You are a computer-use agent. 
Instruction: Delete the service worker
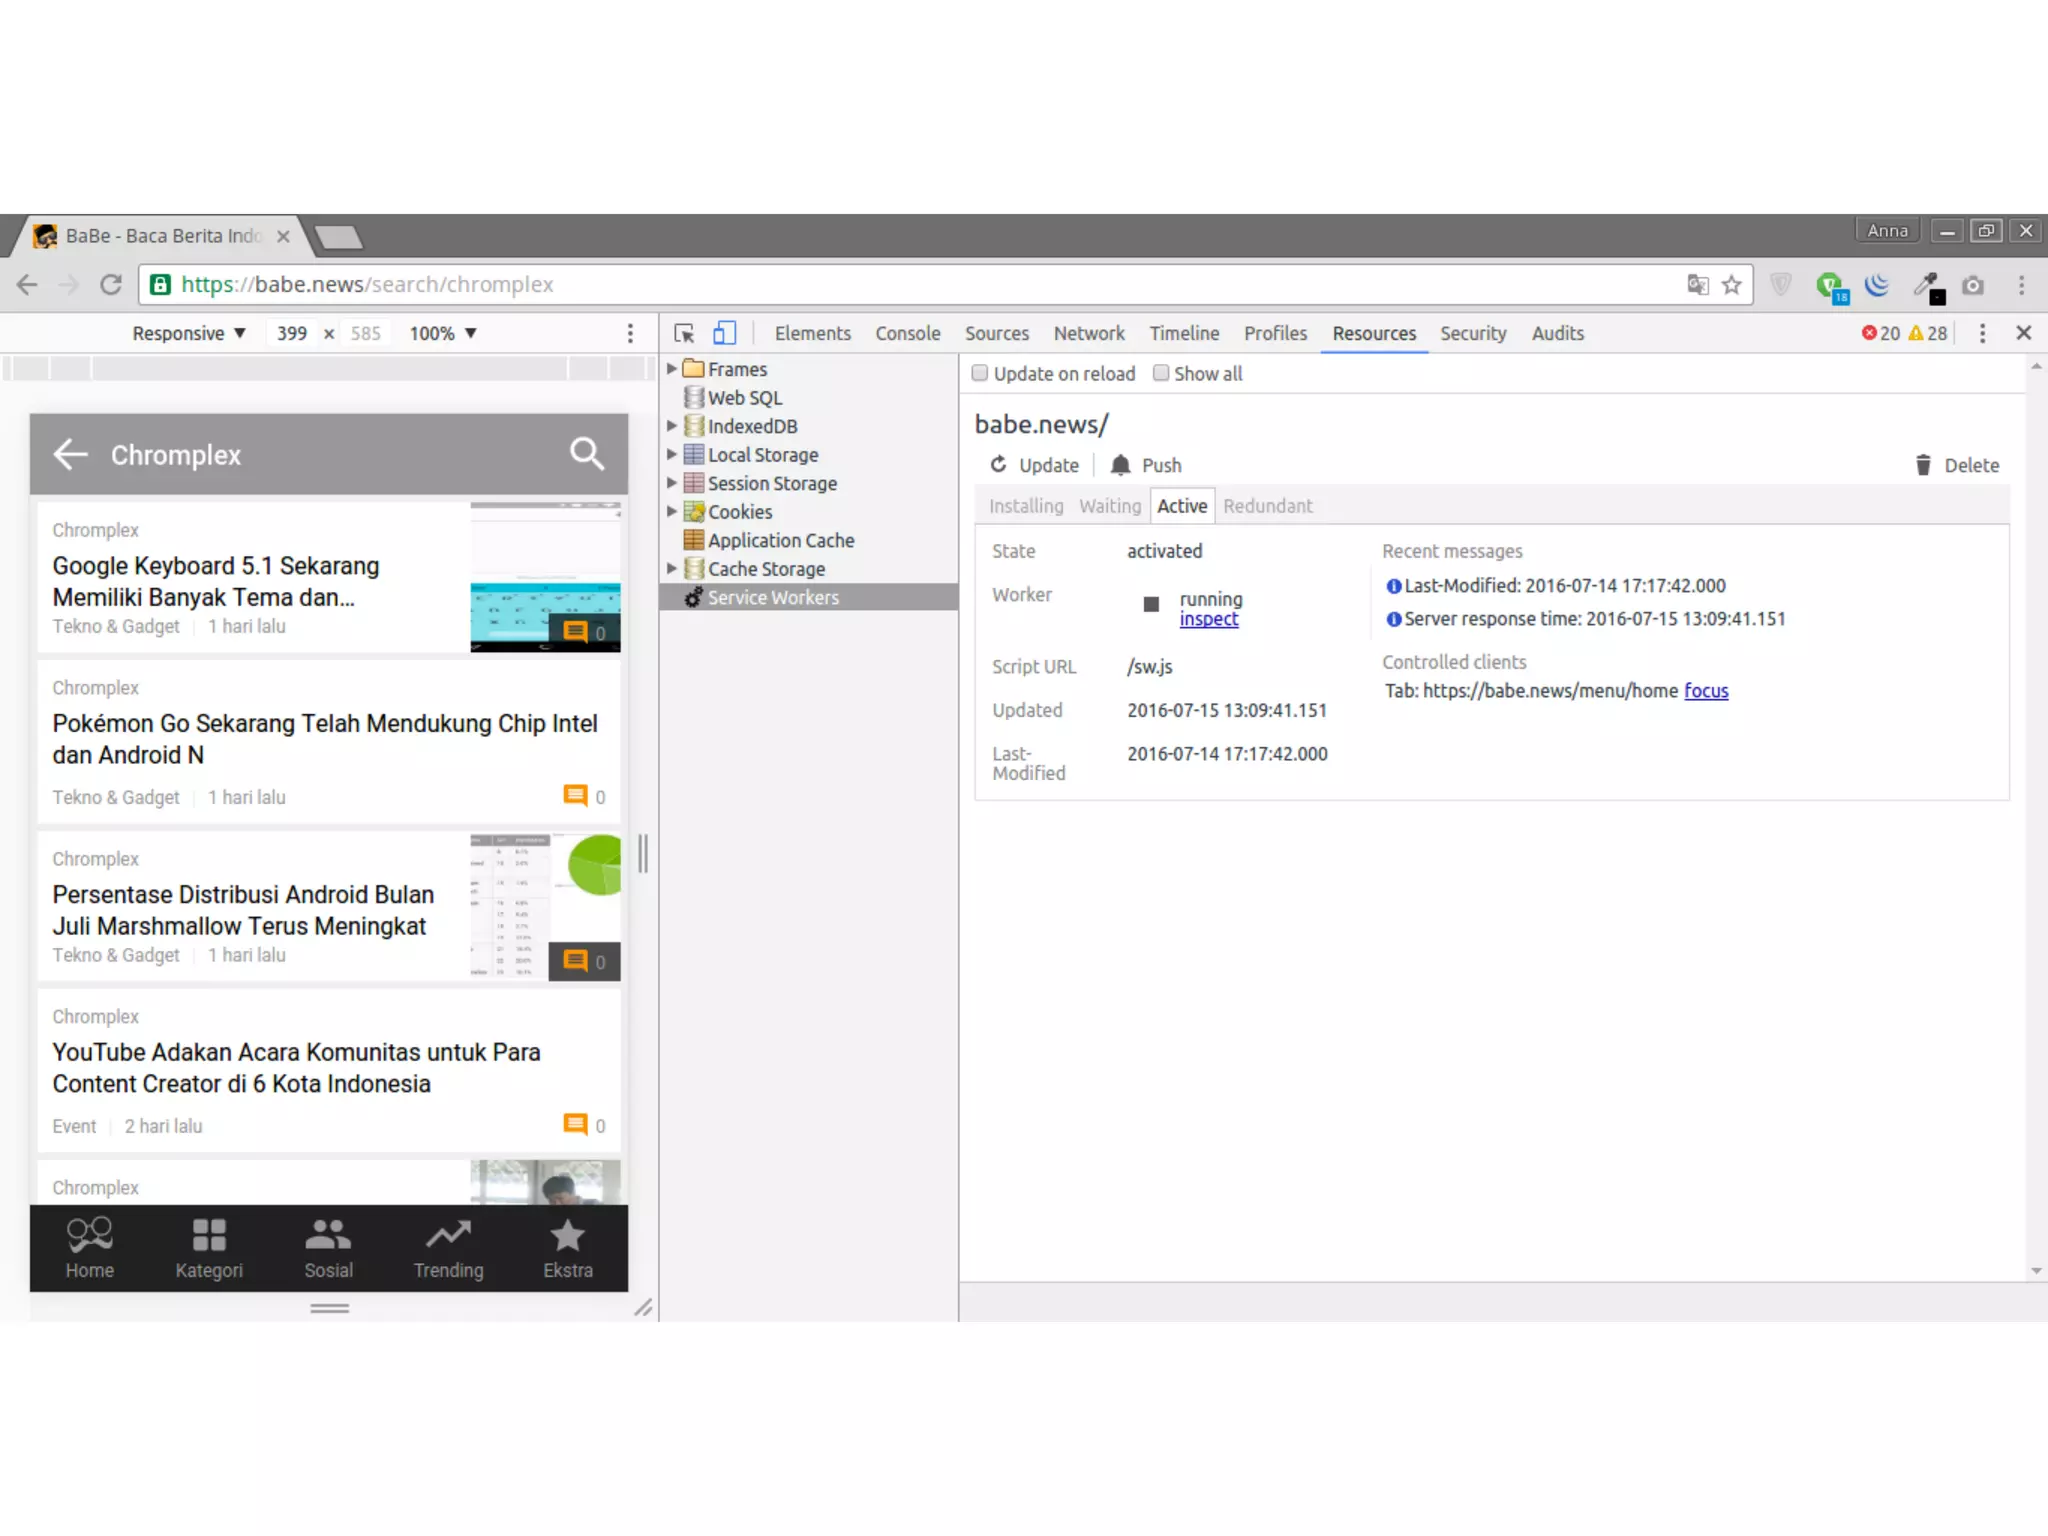pyautogui.click(x=1957, y=465)
